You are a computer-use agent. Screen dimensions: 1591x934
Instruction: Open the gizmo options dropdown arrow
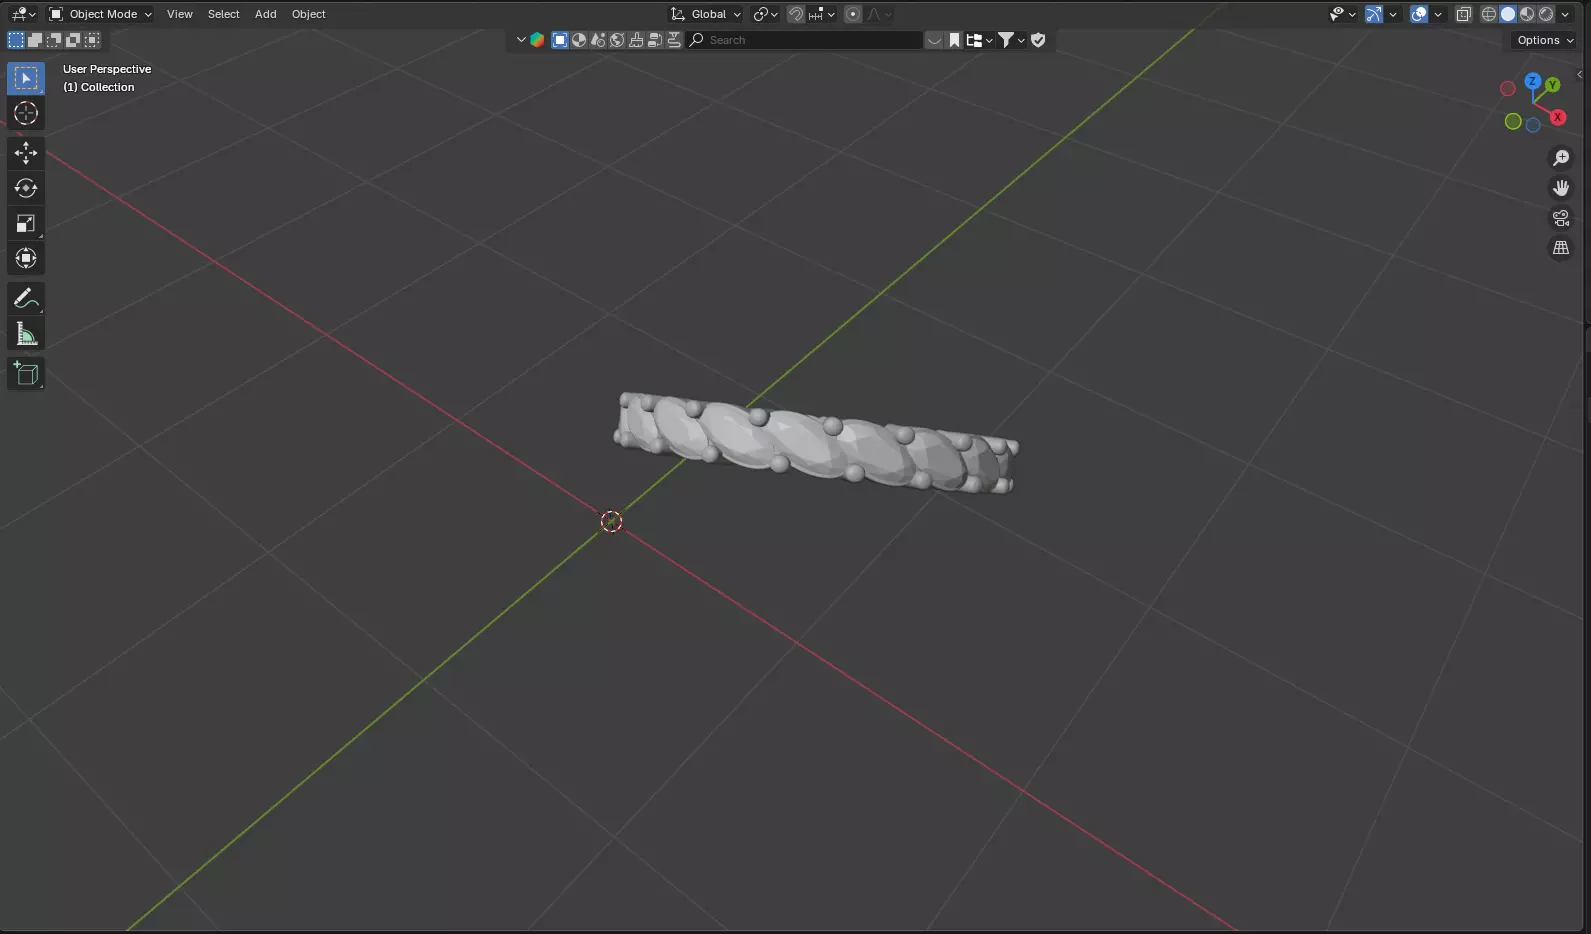[x=1392, y=14]
